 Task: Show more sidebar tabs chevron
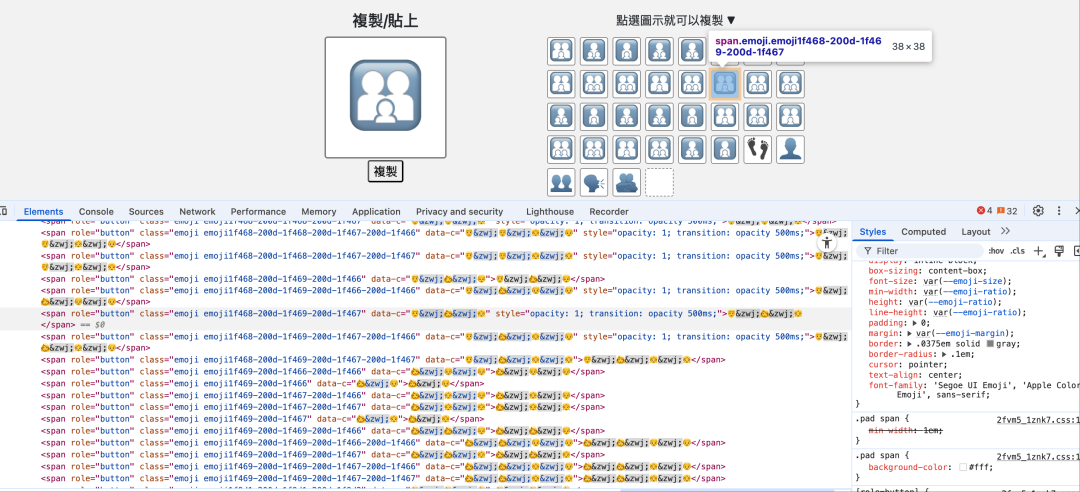[x=1005, y=232]
